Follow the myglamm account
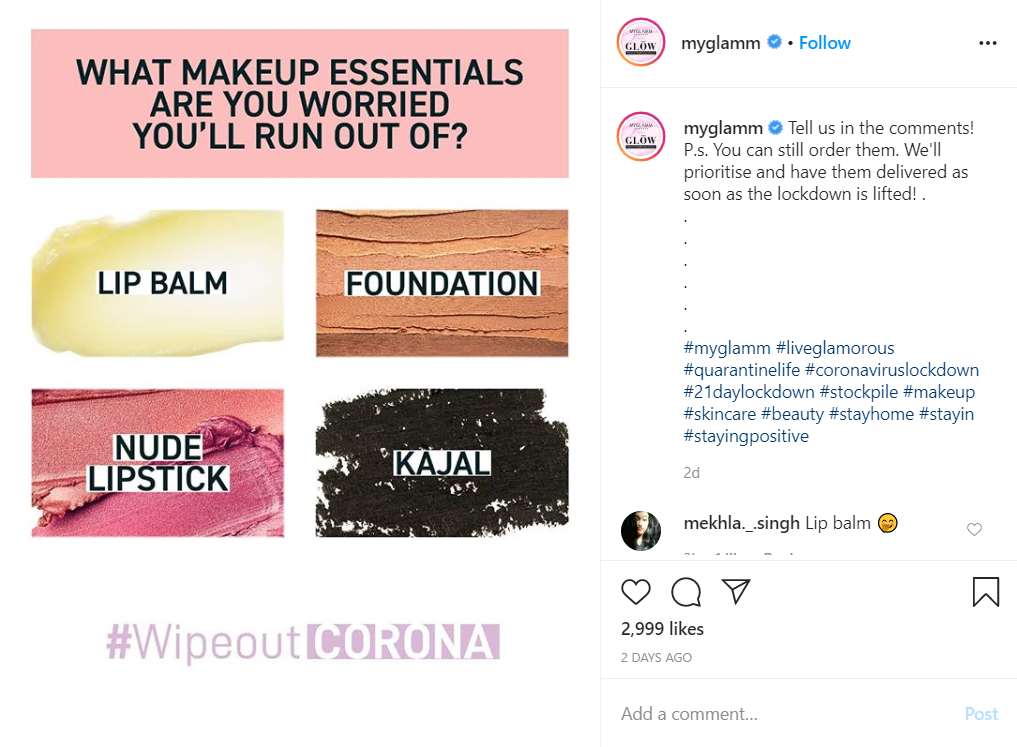 [x=824, y=43]
